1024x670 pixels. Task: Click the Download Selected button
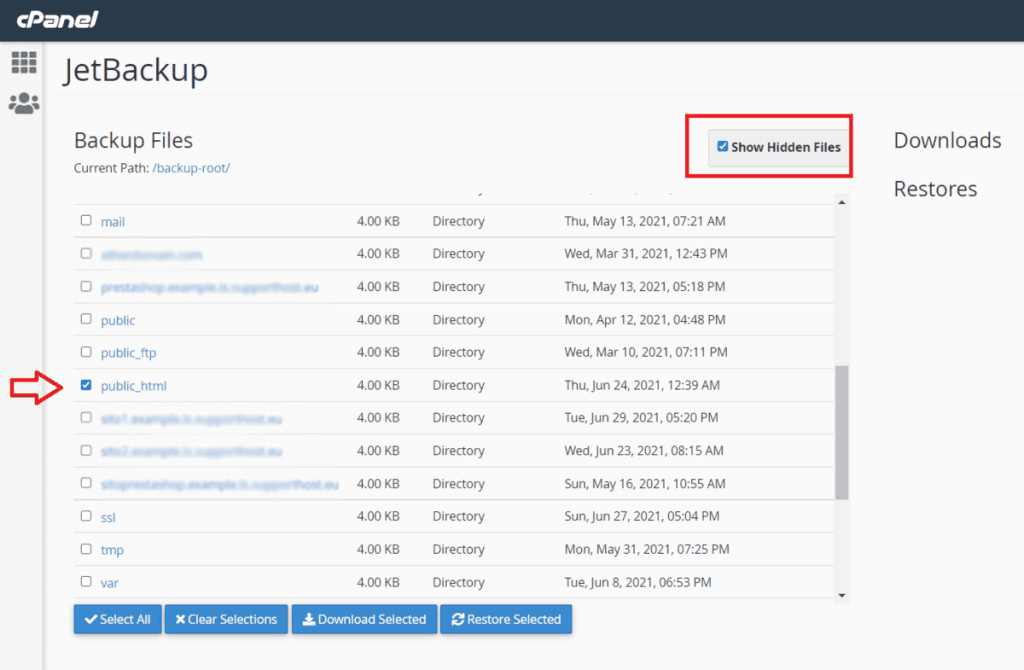click(364, 619)
